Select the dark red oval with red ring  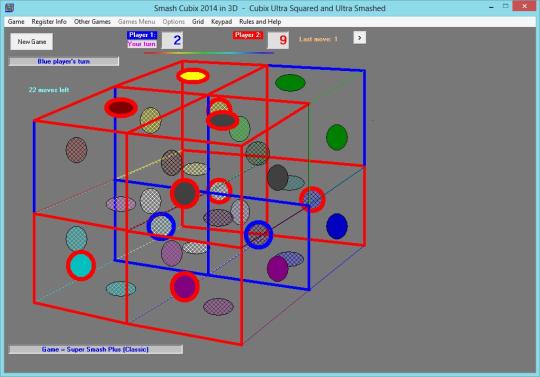(121, 108)
